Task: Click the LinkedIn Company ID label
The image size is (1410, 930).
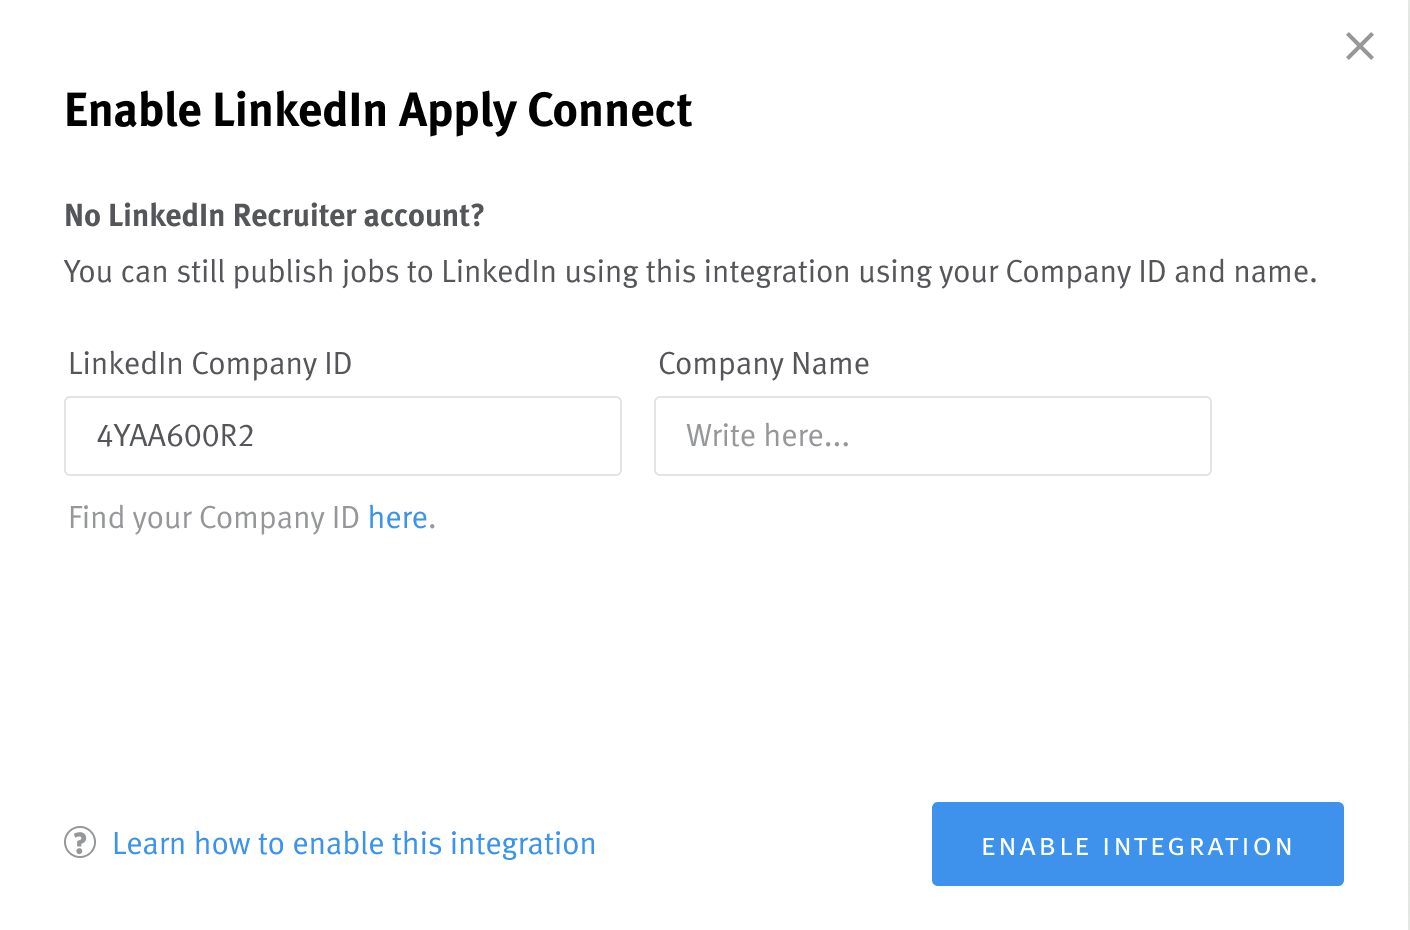Action: click(x=210, y=363)
